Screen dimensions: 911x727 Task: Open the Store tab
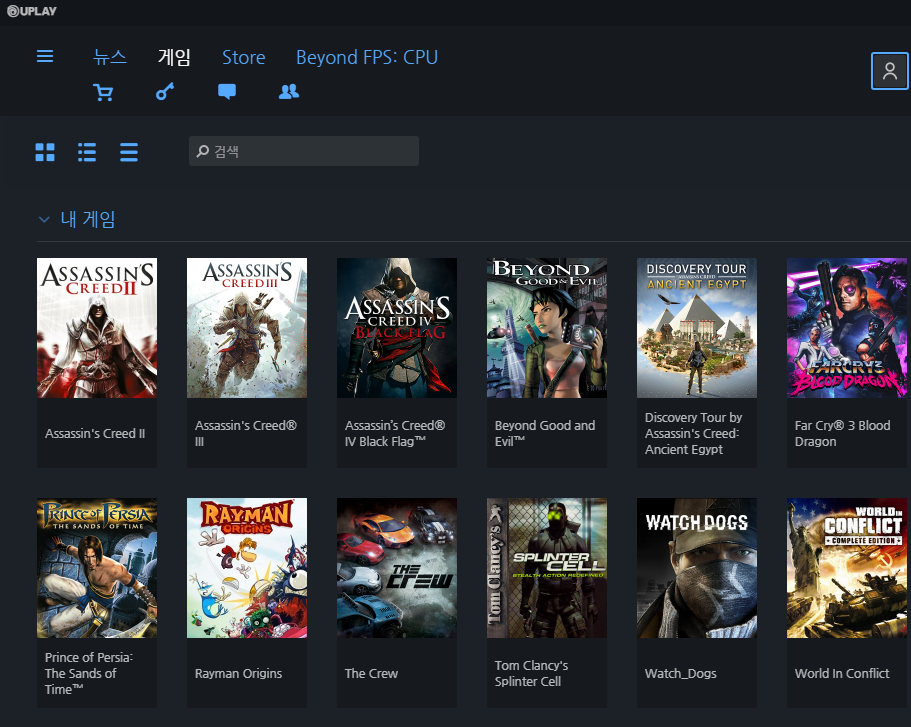tap(243, 57)
